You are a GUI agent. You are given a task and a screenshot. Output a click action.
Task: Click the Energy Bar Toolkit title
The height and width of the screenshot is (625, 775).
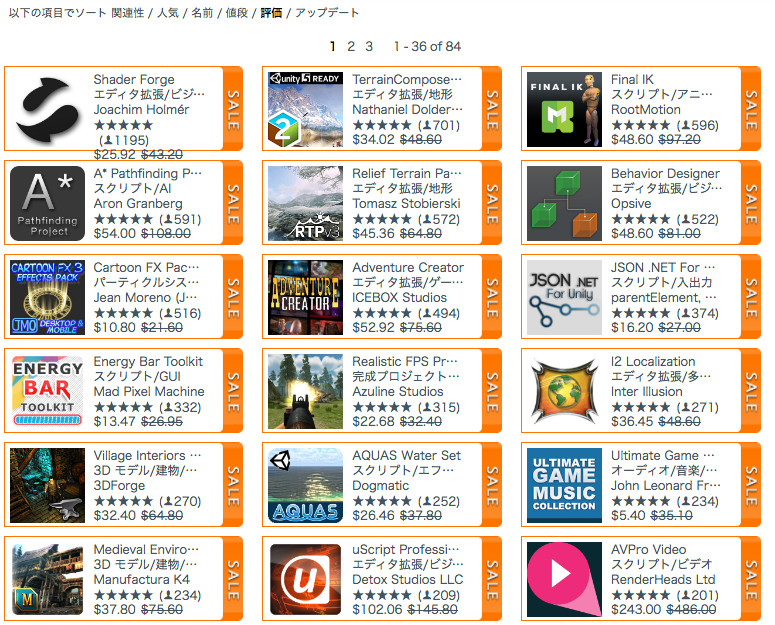(148, 362)
